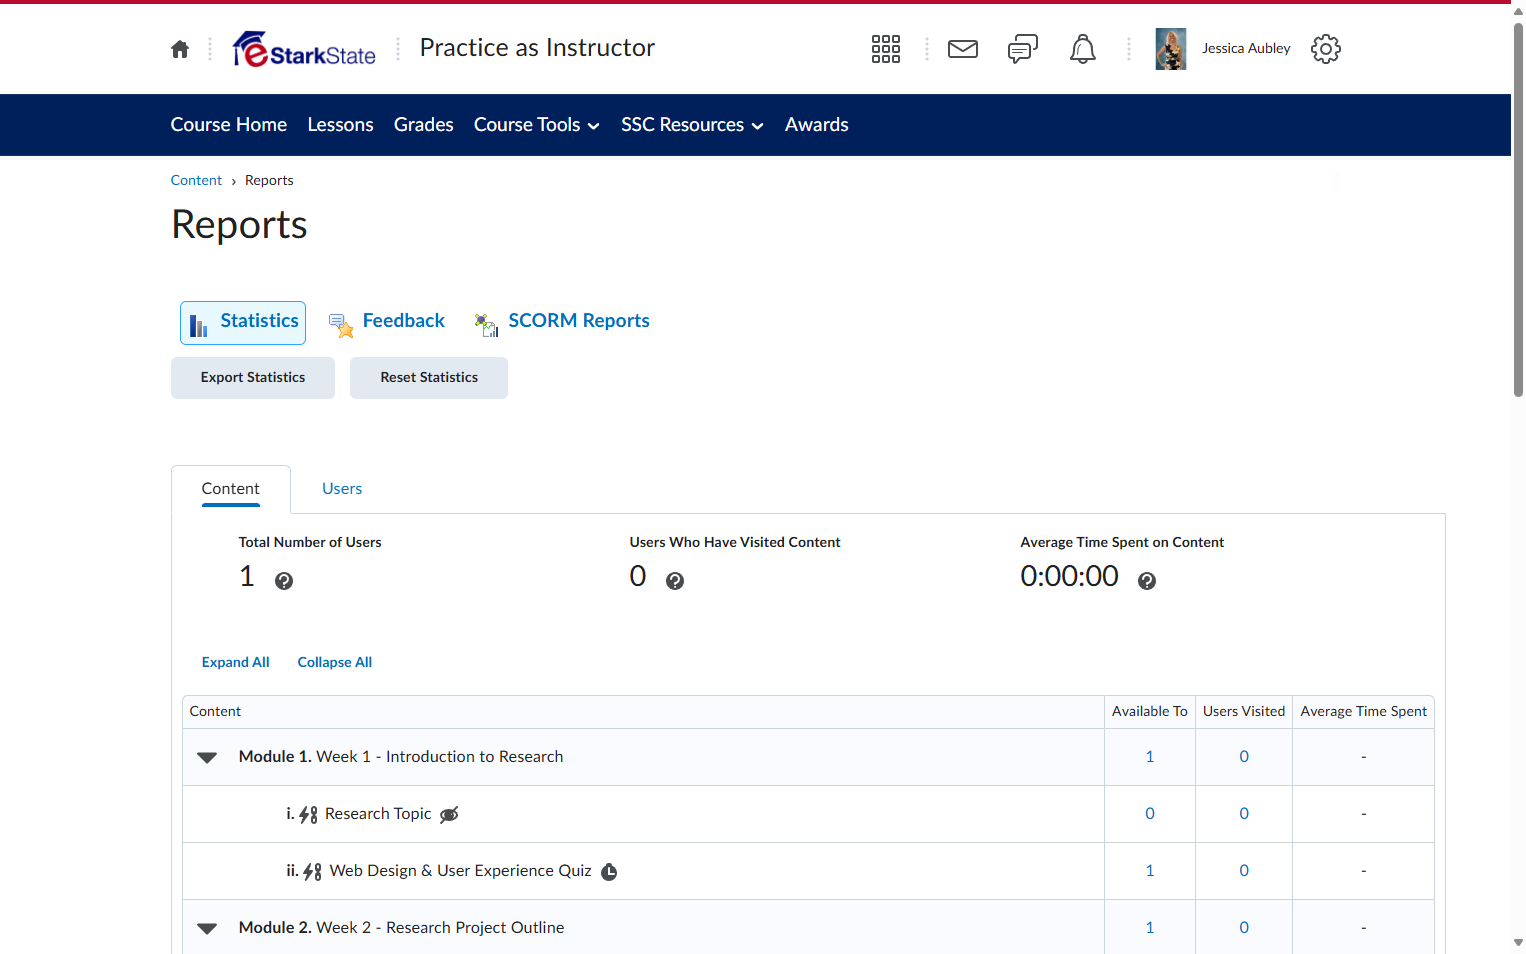
Task: Switch to the Users statistics tab
Action: [x=342, y=489]
